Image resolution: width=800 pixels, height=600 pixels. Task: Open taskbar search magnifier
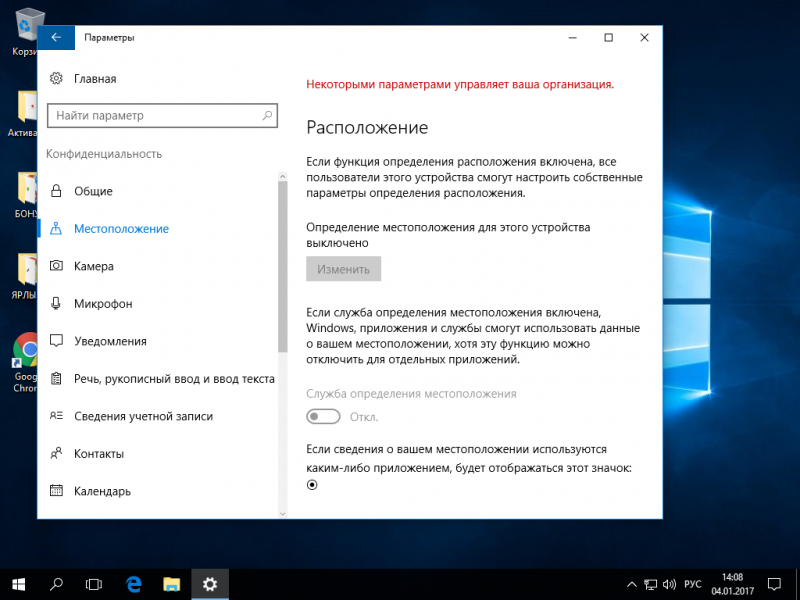point(56,584)
